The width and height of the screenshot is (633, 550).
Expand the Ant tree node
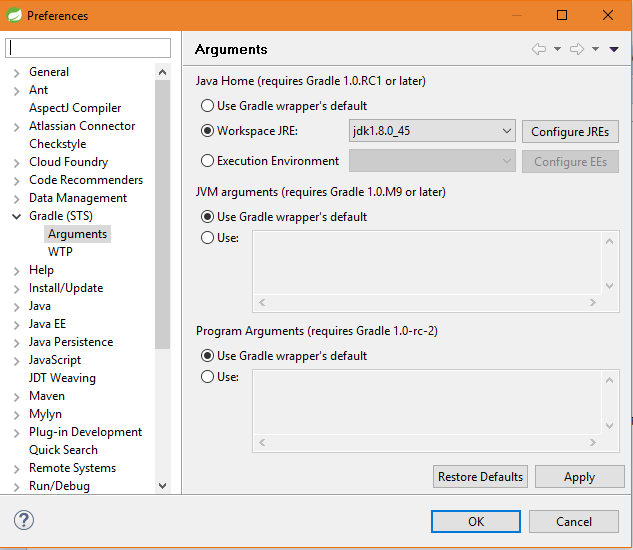[17, 91]
